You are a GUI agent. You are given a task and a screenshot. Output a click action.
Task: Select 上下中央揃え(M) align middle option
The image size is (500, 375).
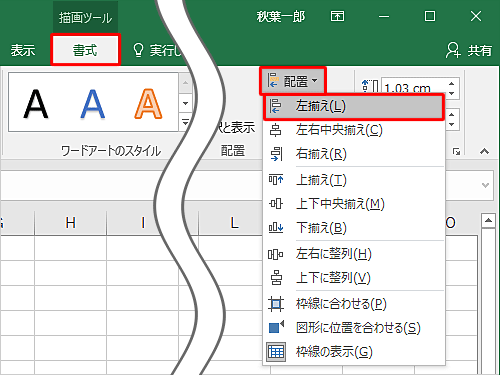[x=354, y=204]
